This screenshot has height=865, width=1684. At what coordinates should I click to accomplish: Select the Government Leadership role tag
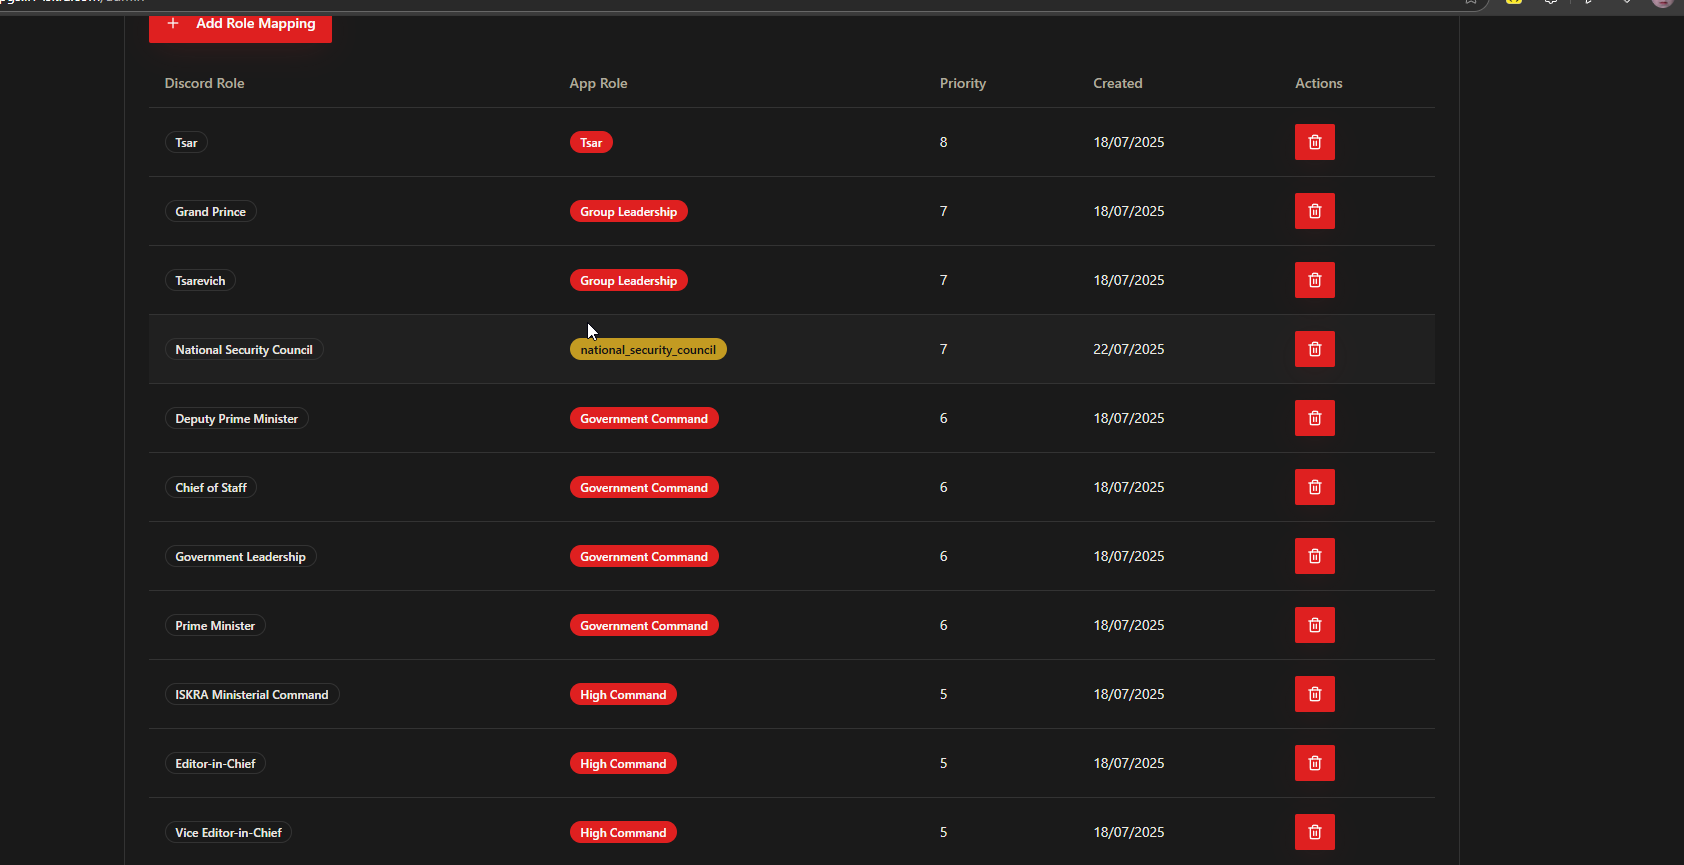tap(240, 556)
